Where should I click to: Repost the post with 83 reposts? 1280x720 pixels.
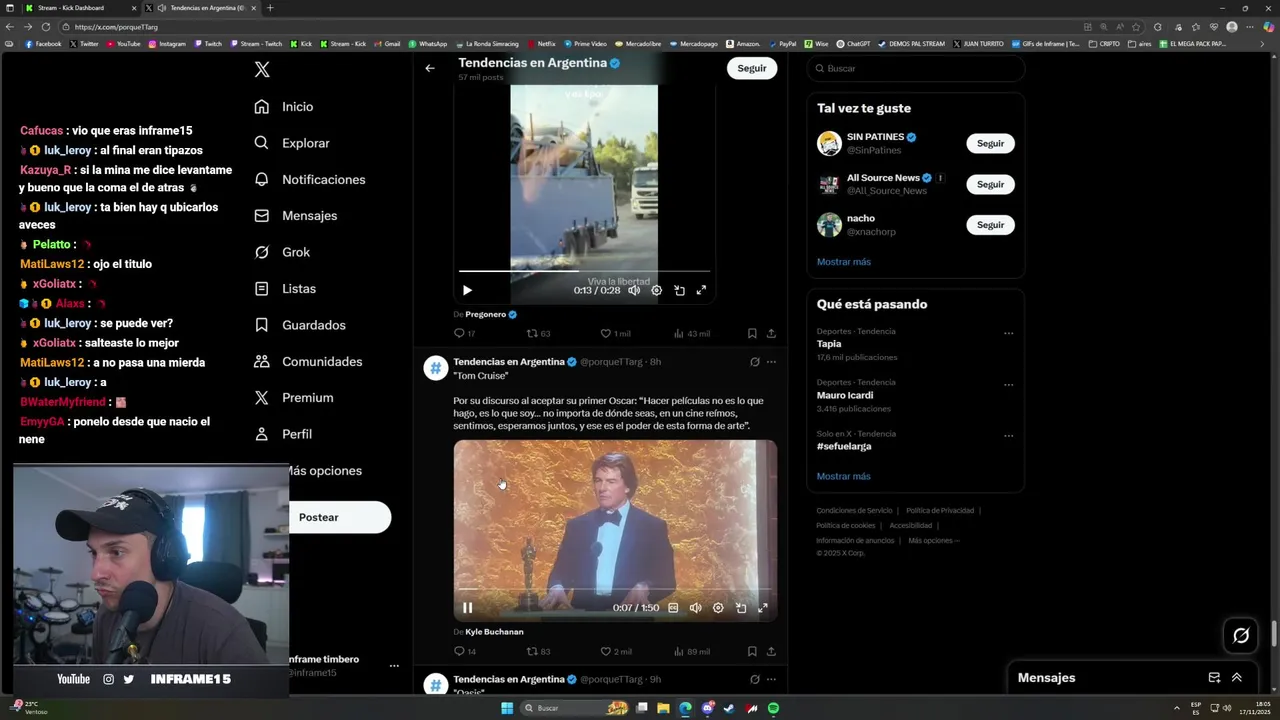(538, 651)
